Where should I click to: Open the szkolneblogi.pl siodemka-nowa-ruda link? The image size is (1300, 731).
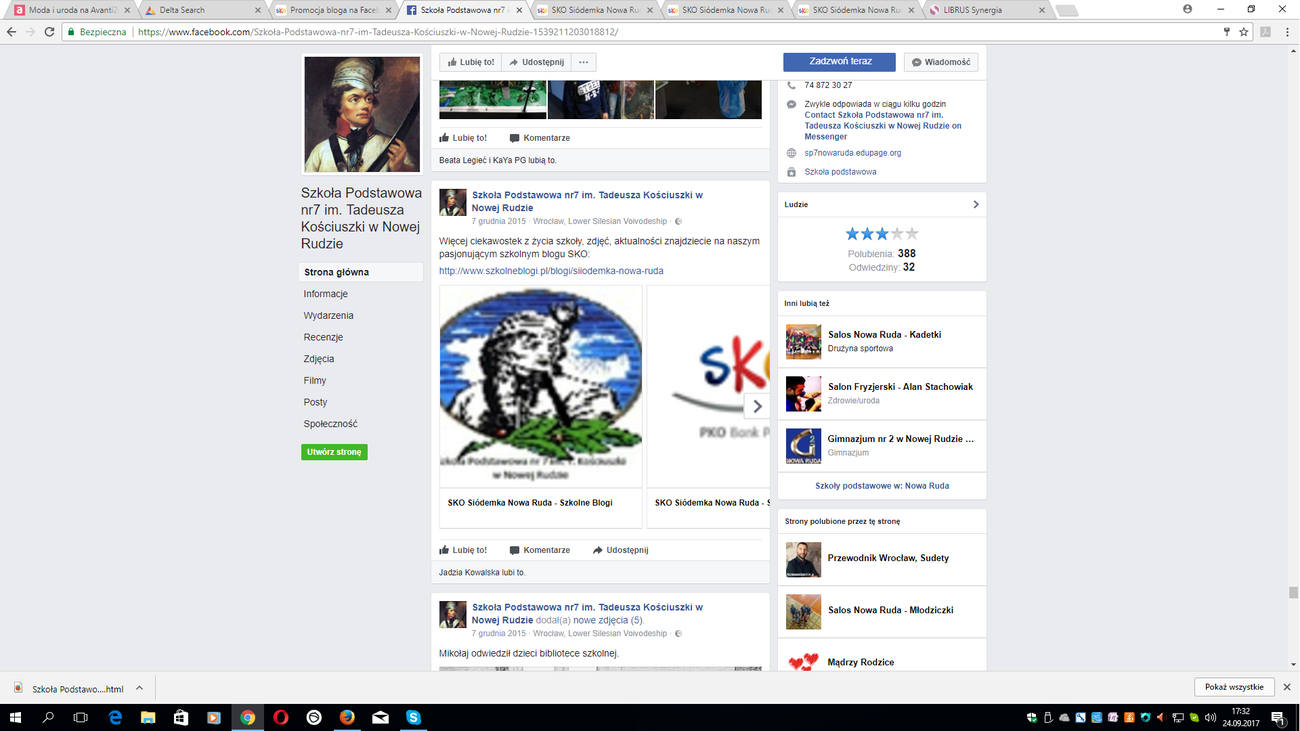click(x=551, y=271)
